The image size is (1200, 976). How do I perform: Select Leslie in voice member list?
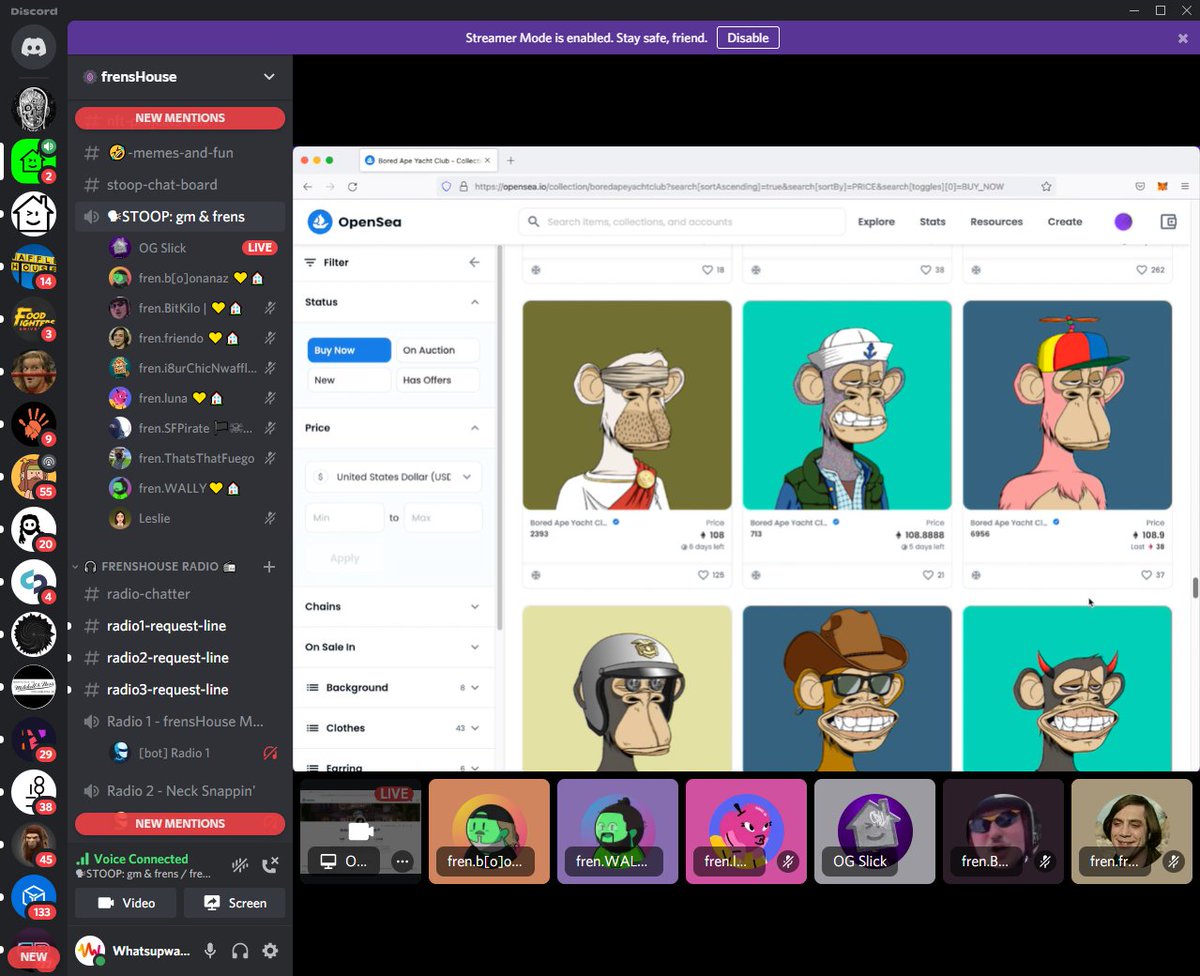pos(193,518)
